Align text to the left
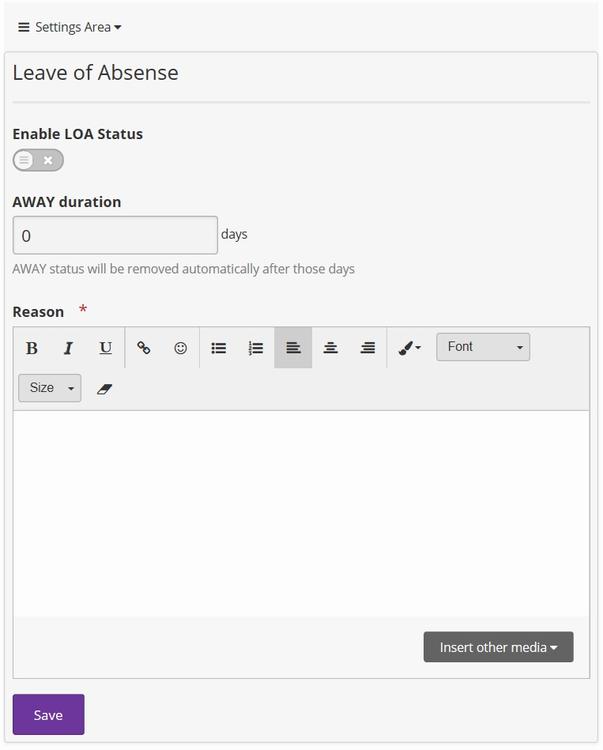Image resolution: width=603 pixels, height=750 pixels. click(x=293, y=348)
